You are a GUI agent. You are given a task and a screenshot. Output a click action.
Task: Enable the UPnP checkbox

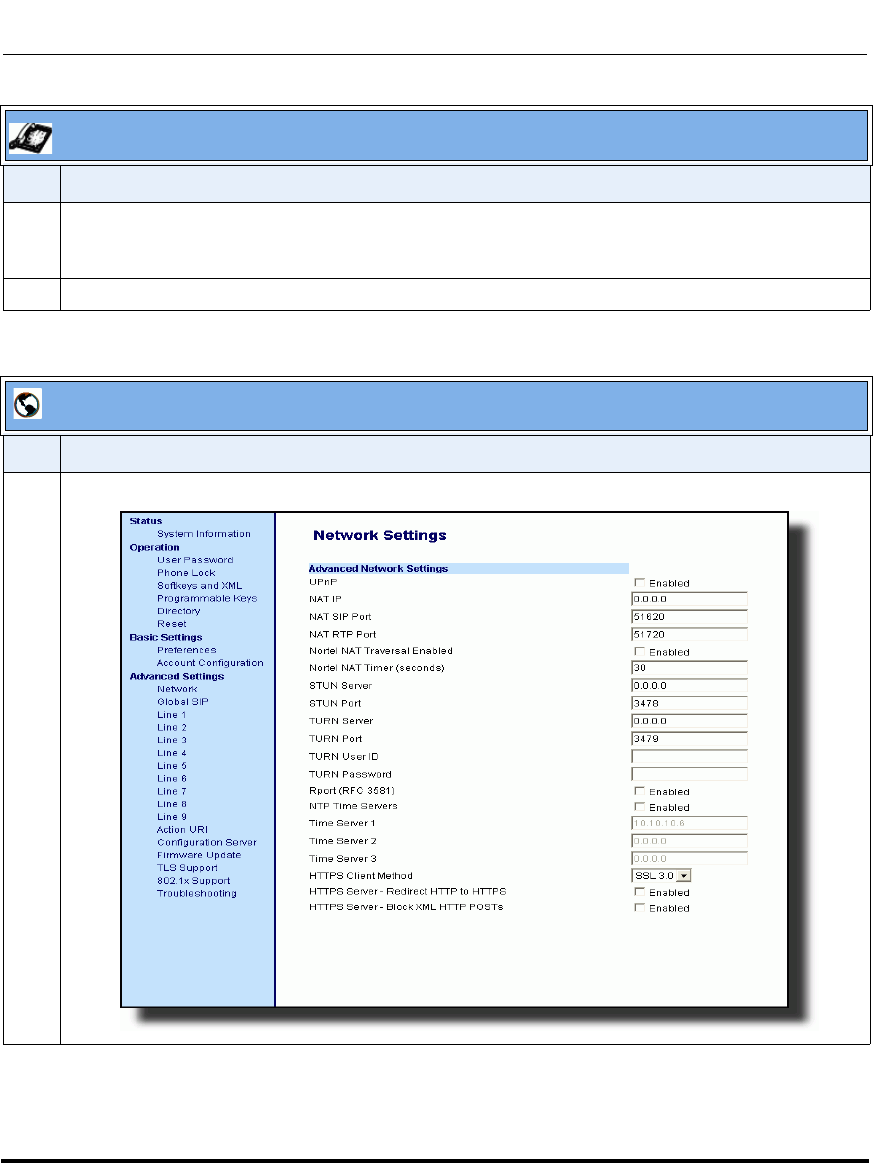coord(639,583)
